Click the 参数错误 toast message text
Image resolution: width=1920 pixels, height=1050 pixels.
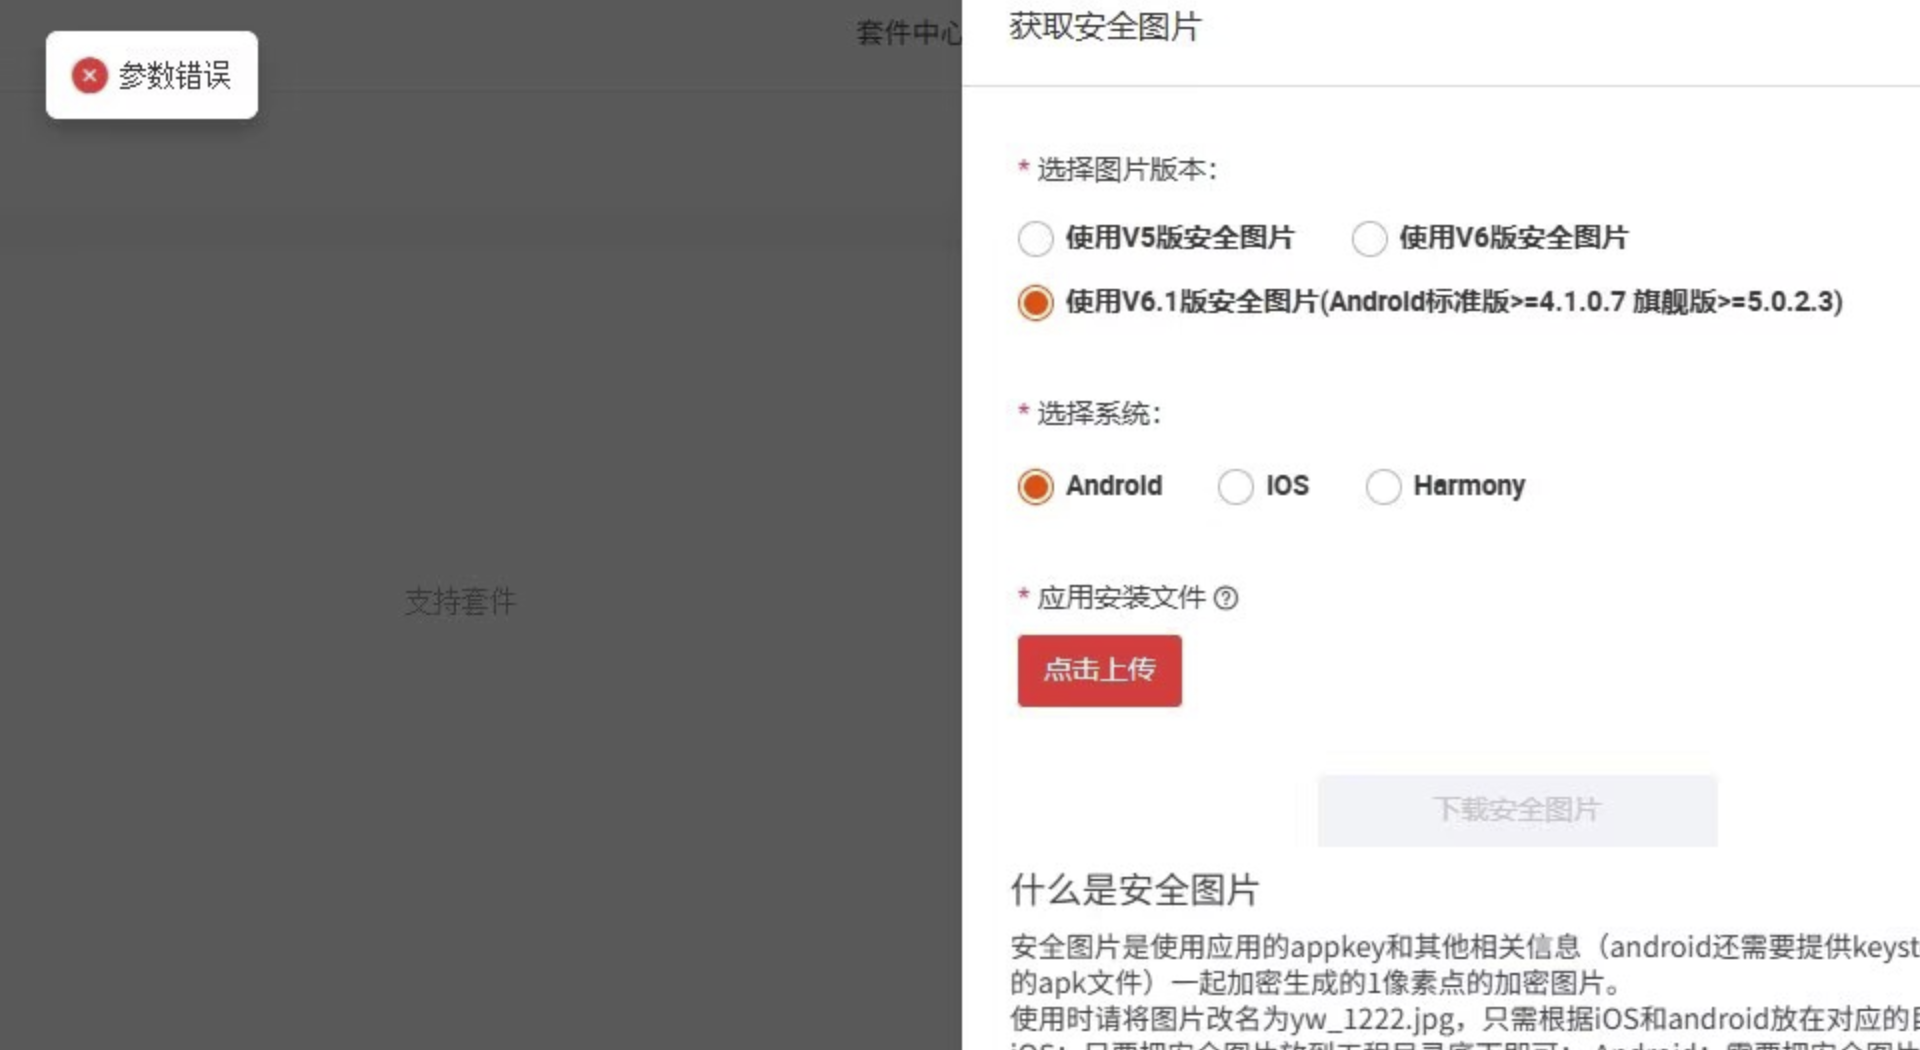[x=175, y=75]
